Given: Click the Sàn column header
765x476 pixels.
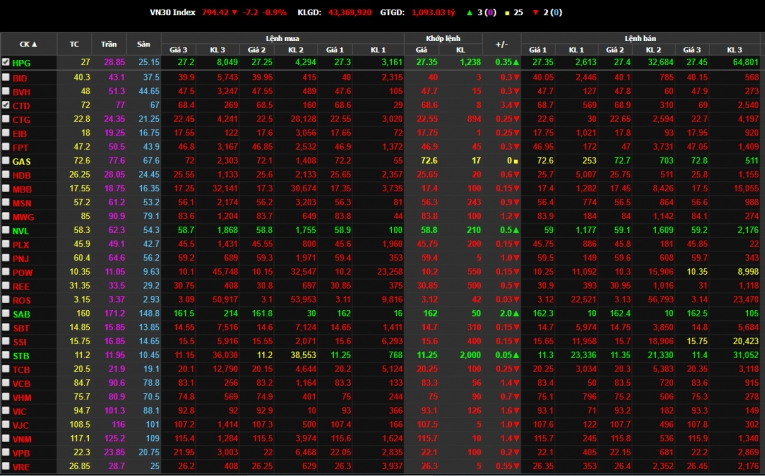Looking at the screenshot, I should pyautogui.click(x=143, y=44).
